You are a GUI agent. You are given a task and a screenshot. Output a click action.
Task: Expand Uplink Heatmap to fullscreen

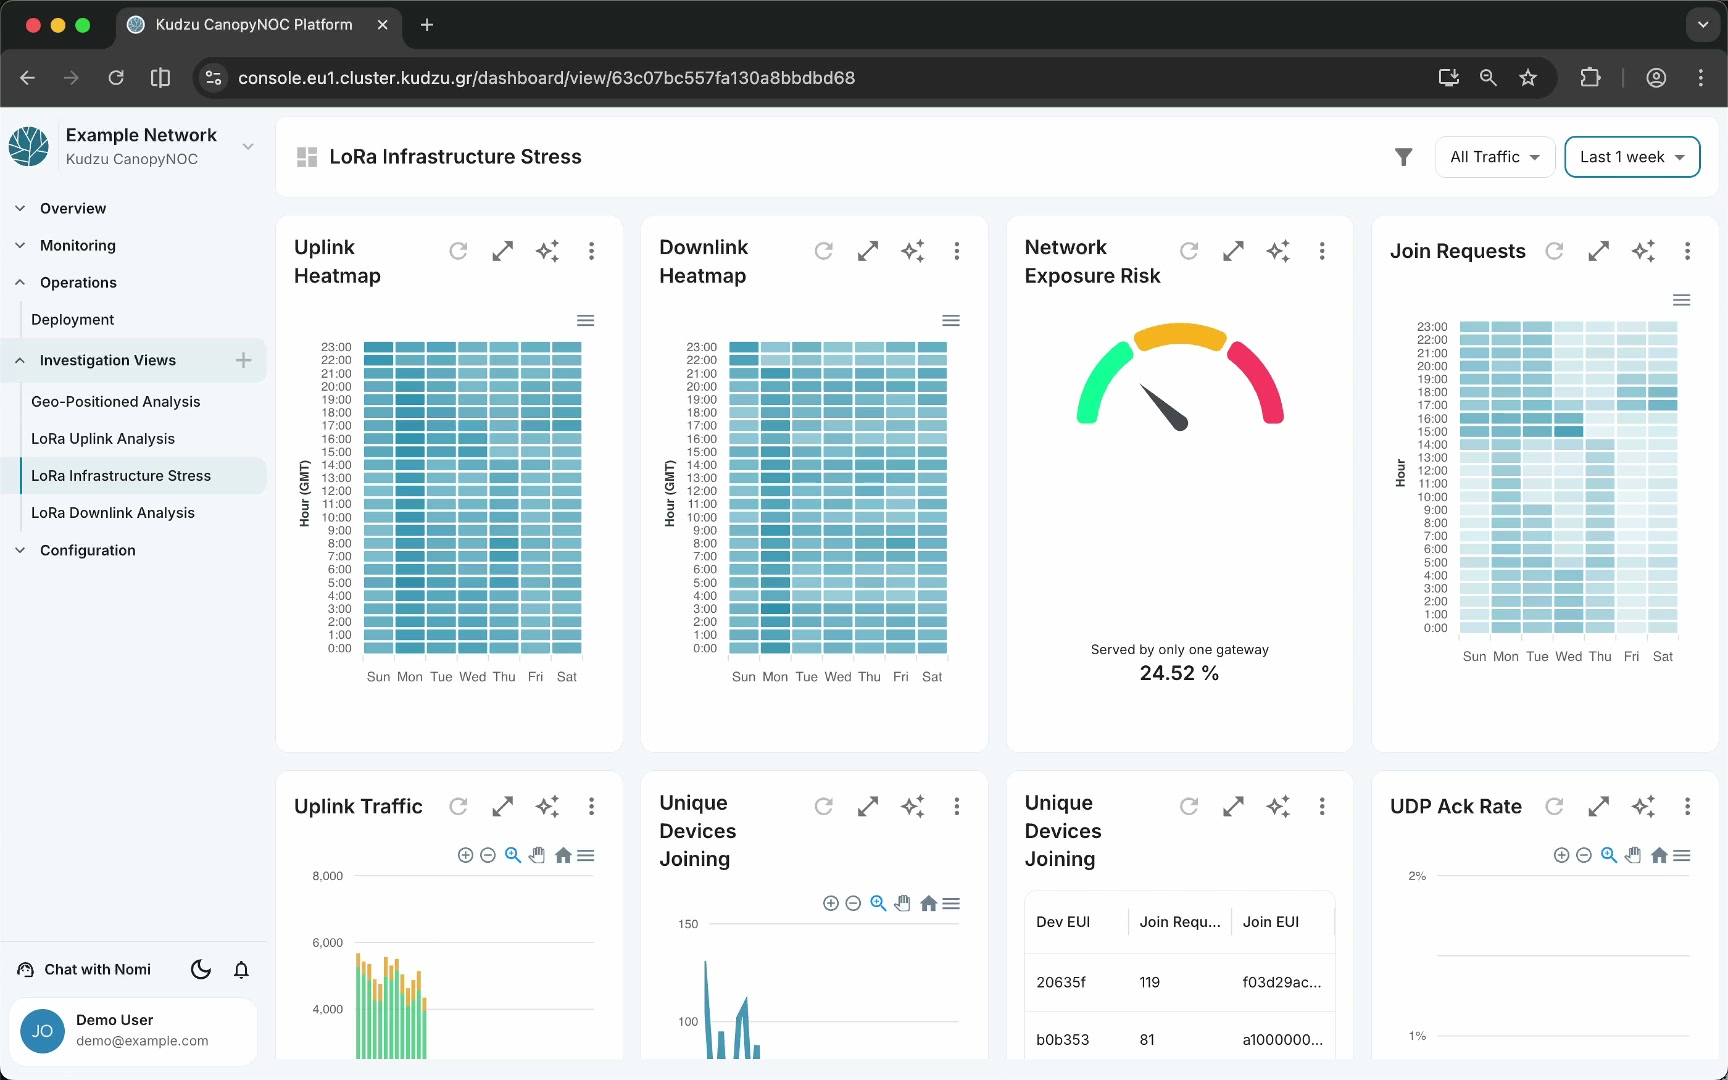(503, 251)
